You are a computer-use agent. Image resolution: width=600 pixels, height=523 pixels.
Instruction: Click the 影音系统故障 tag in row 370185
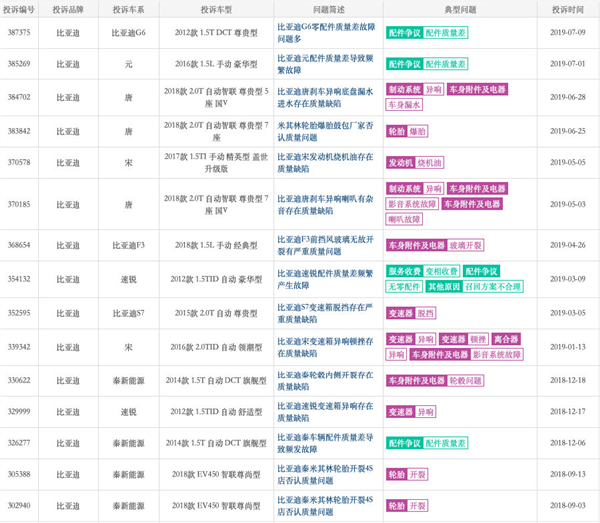[412, 204]
